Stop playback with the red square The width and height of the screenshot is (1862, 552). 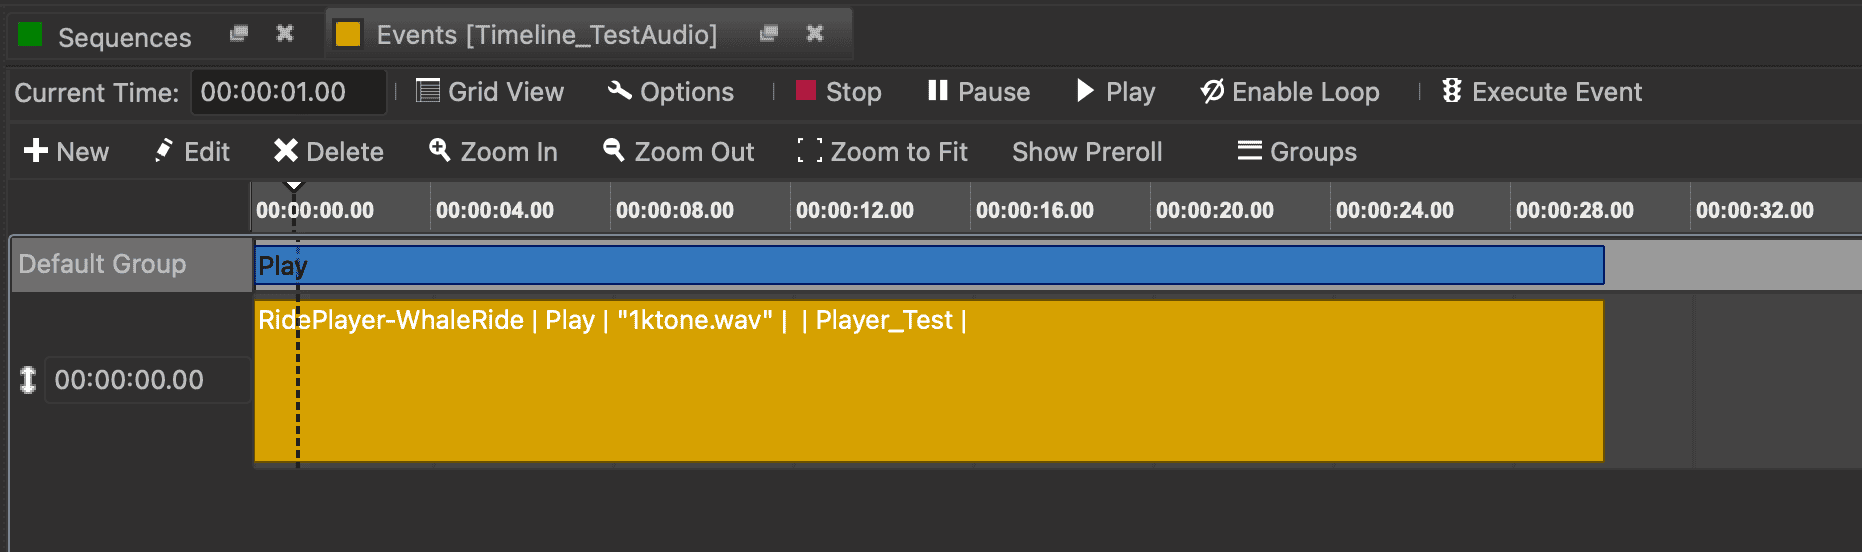pyautogui.click(x=806, y=91)
